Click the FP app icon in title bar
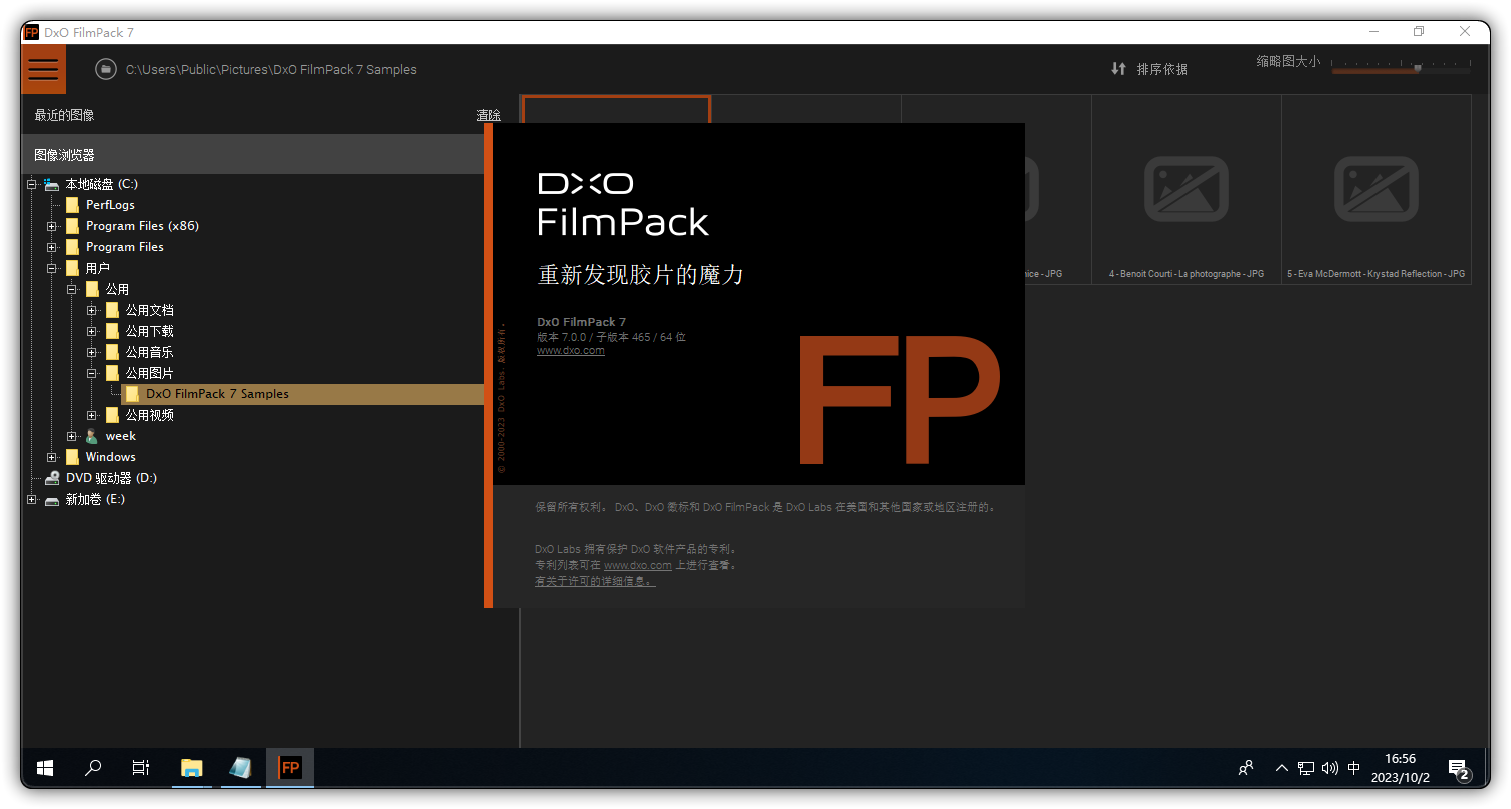The image size is (1511, 809). click(31, 32)
